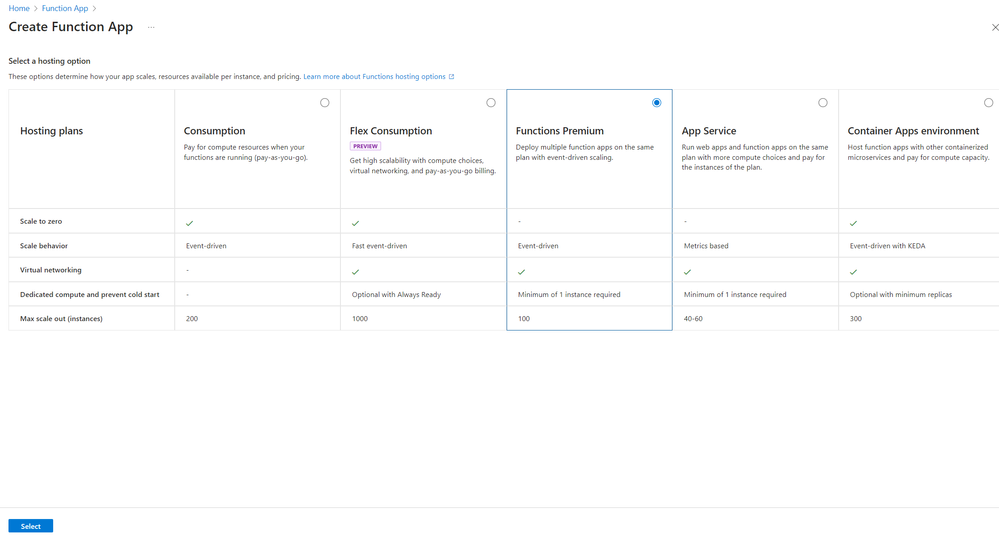Select the Consumption hosting plan radio button
This screenshot has height=539, width=999.
pos(325,103)
